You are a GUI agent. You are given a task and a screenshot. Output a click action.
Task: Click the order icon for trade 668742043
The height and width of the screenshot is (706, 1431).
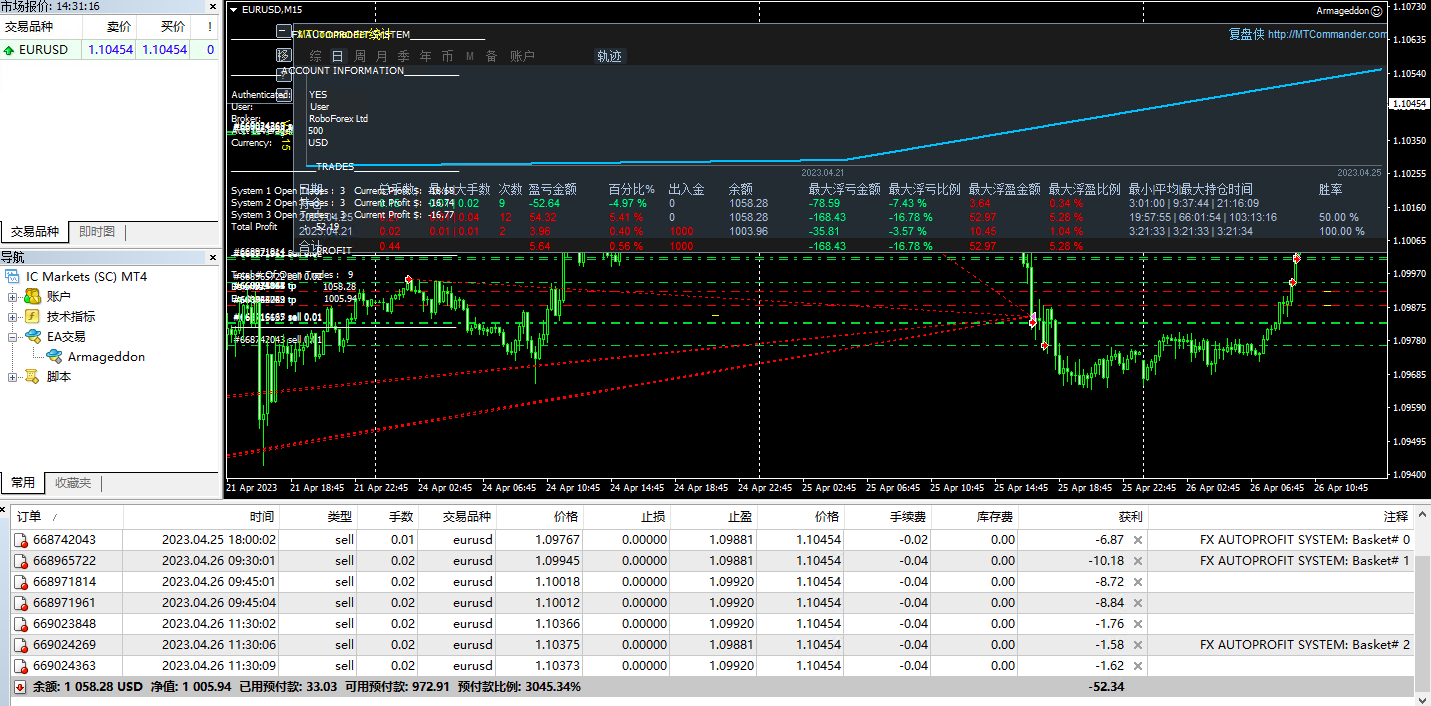coord(20,540)
